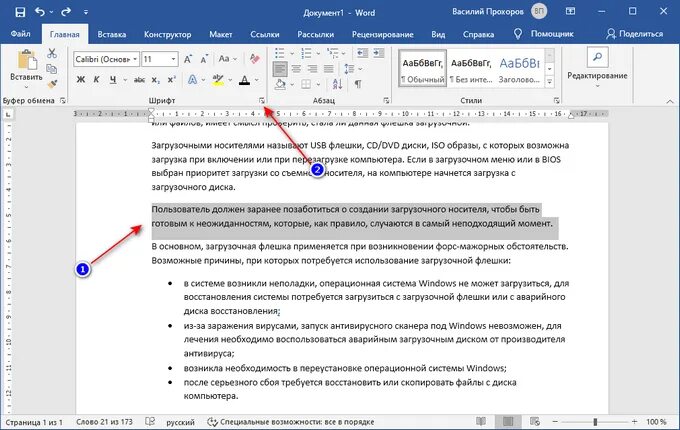Apply the Обычный style
The image size is (680, 430).
[422, 69]
